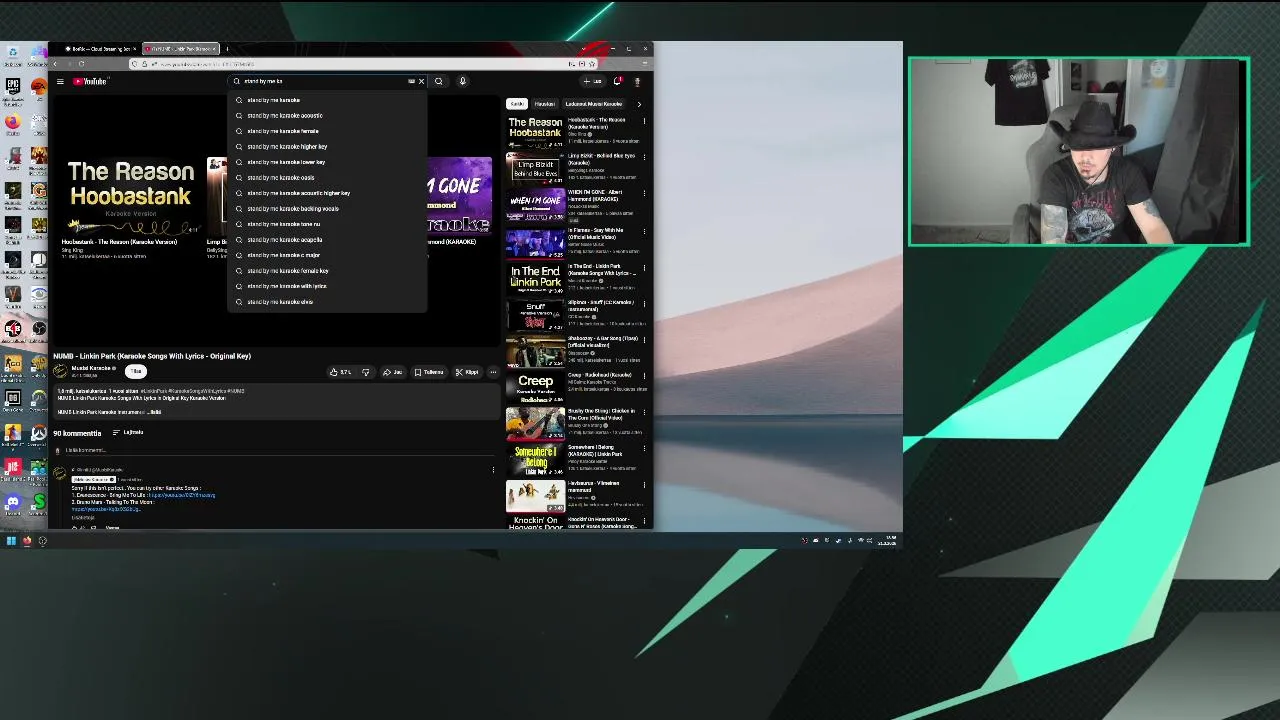Go to the YouTube home logo
Image resolution: width=1280 pixels, height=720 pixels.
pyautogui.click(x=90, y=81)
